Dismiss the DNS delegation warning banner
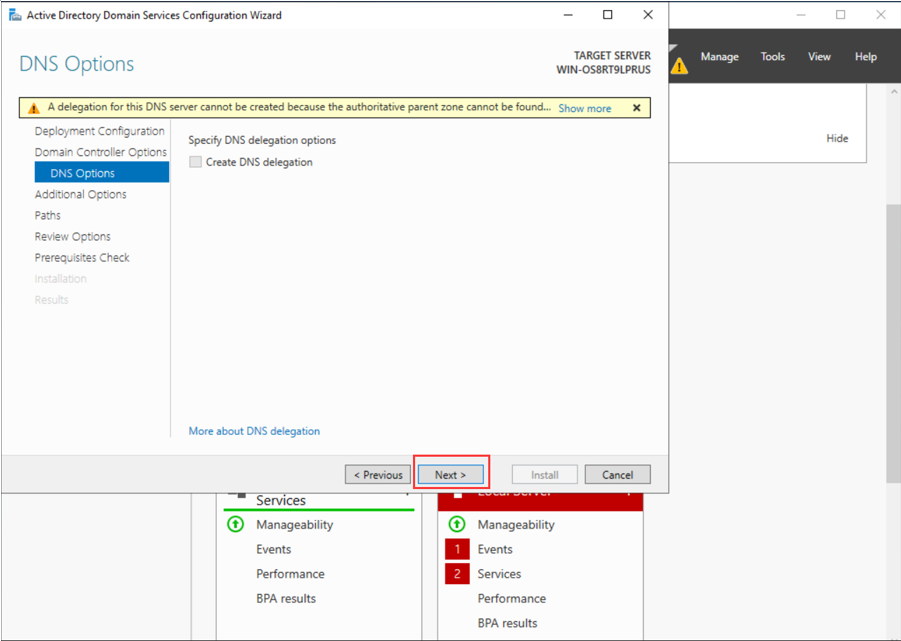Image resolution: width=901 pixels, height=641 pixels. (636, 108)
